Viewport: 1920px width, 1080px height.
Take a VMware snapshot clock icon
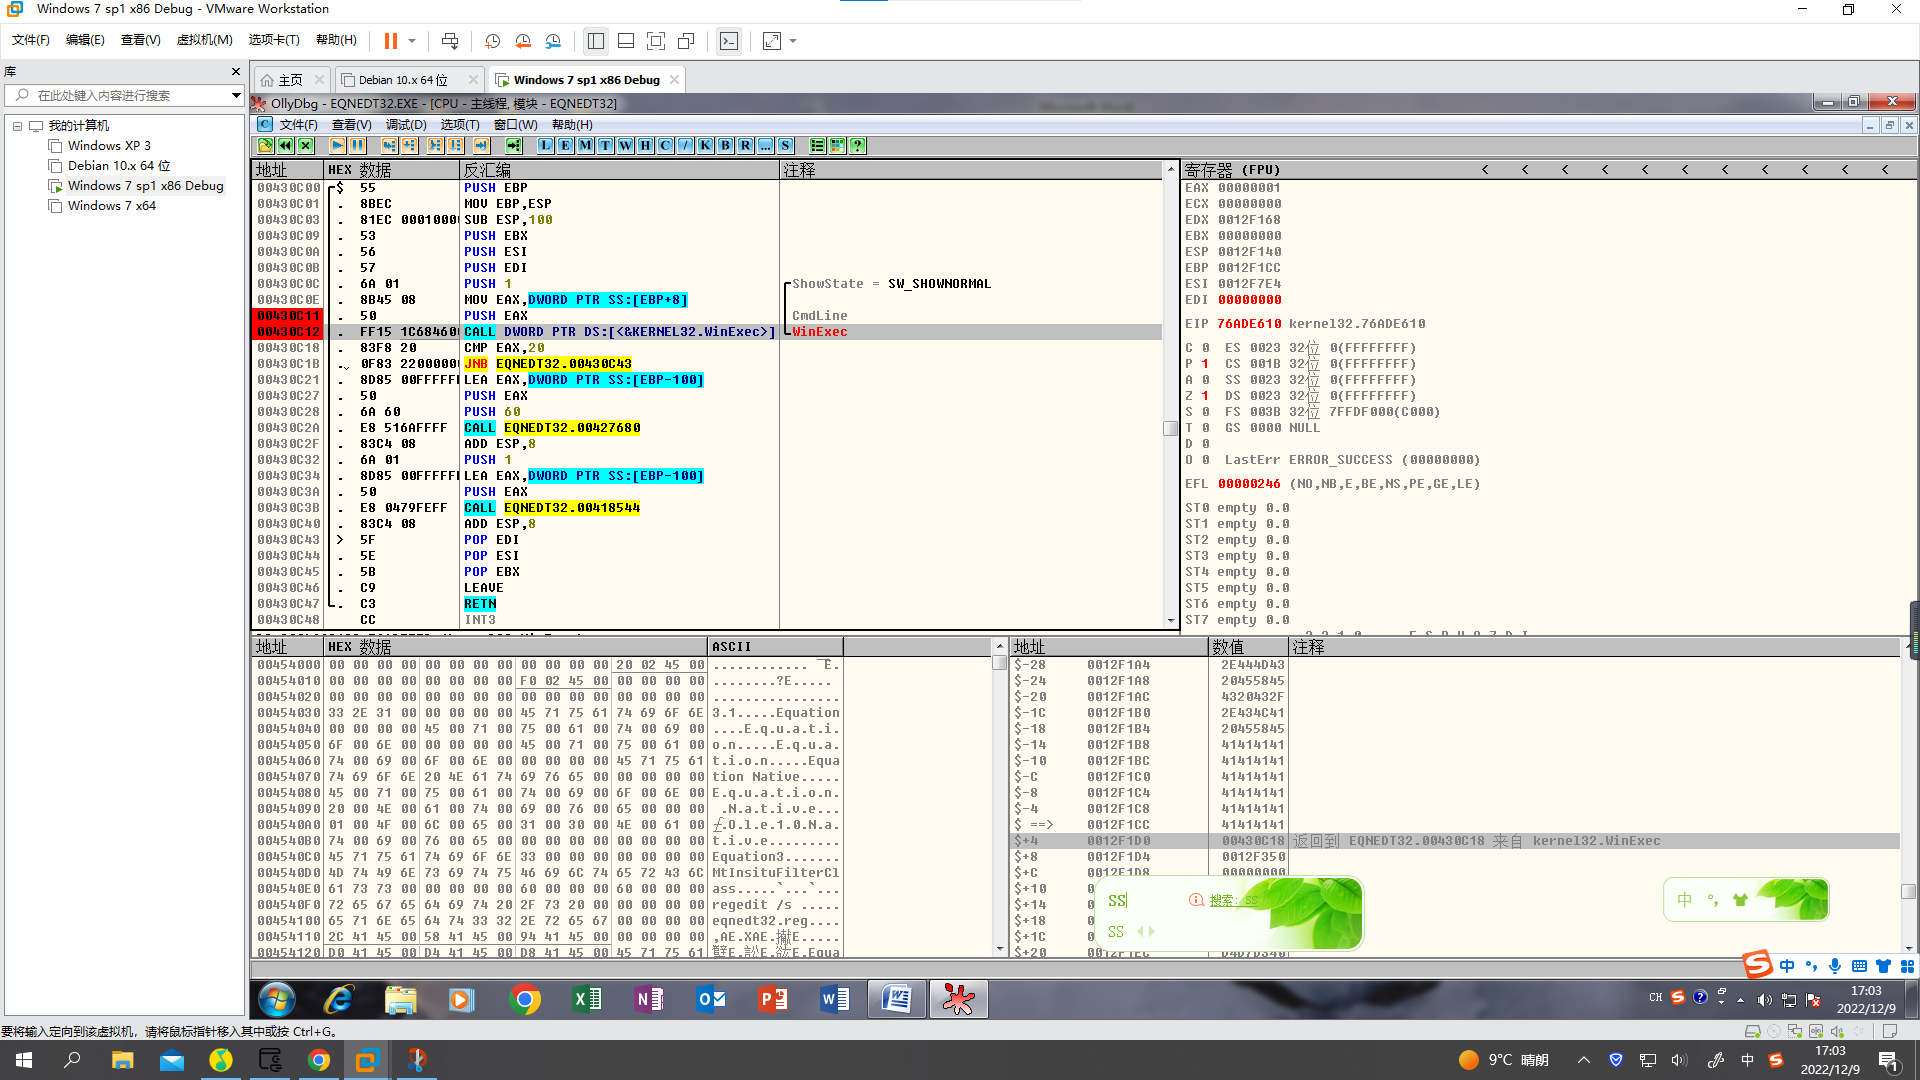(x=492, y=41)
